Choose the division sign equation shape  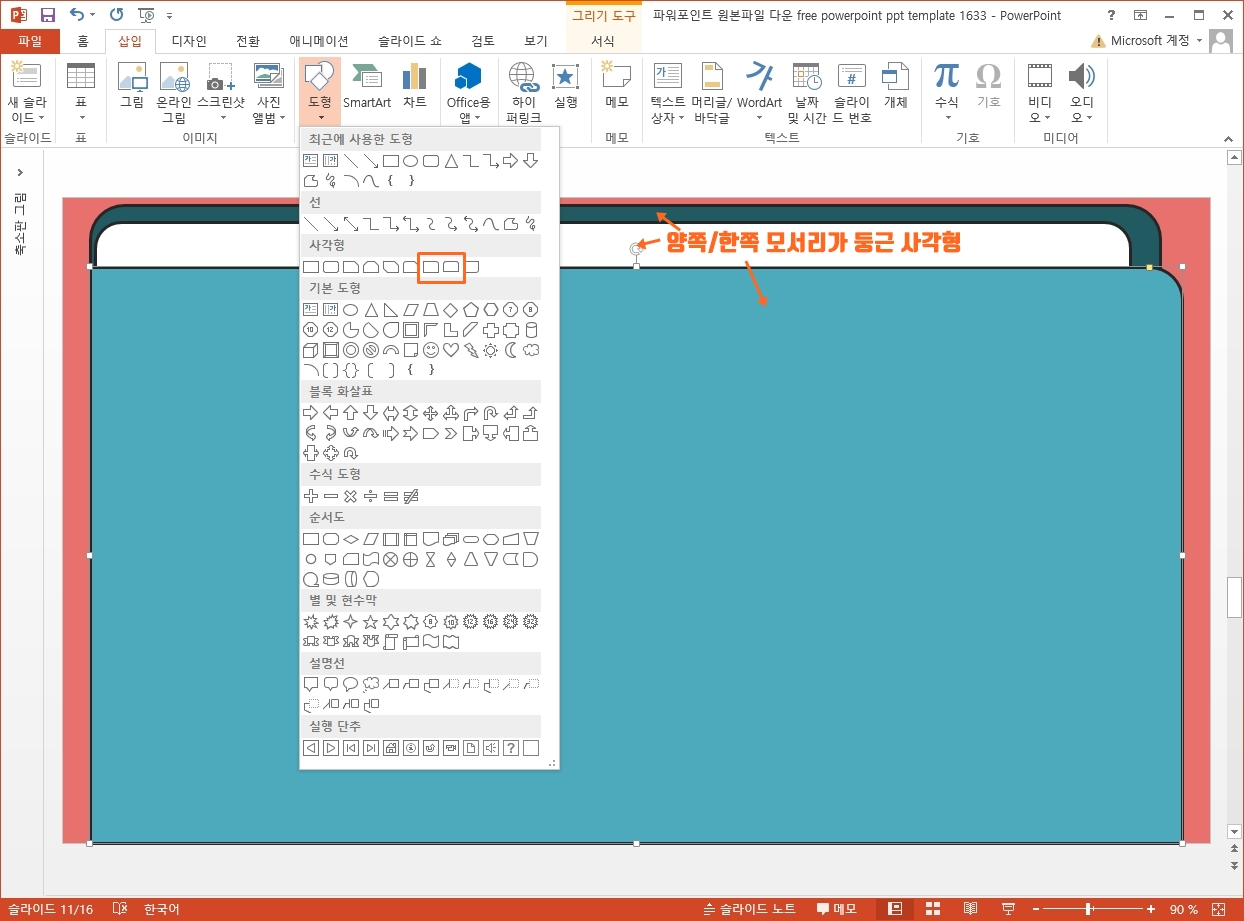pos(371,496)
